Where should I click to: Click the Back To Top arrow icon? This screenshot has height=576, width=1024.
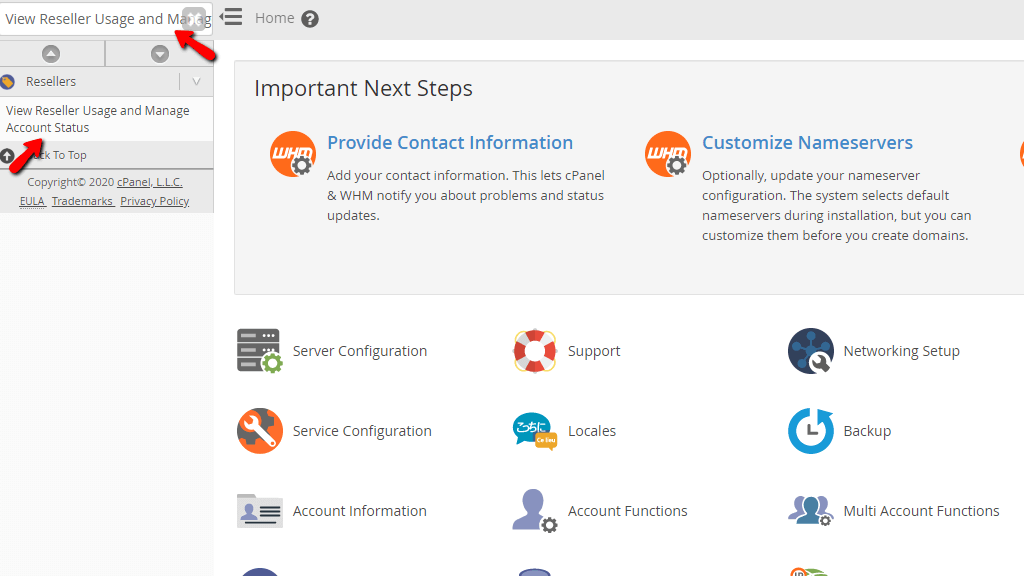pyautogui.click(x=7, y=156)
